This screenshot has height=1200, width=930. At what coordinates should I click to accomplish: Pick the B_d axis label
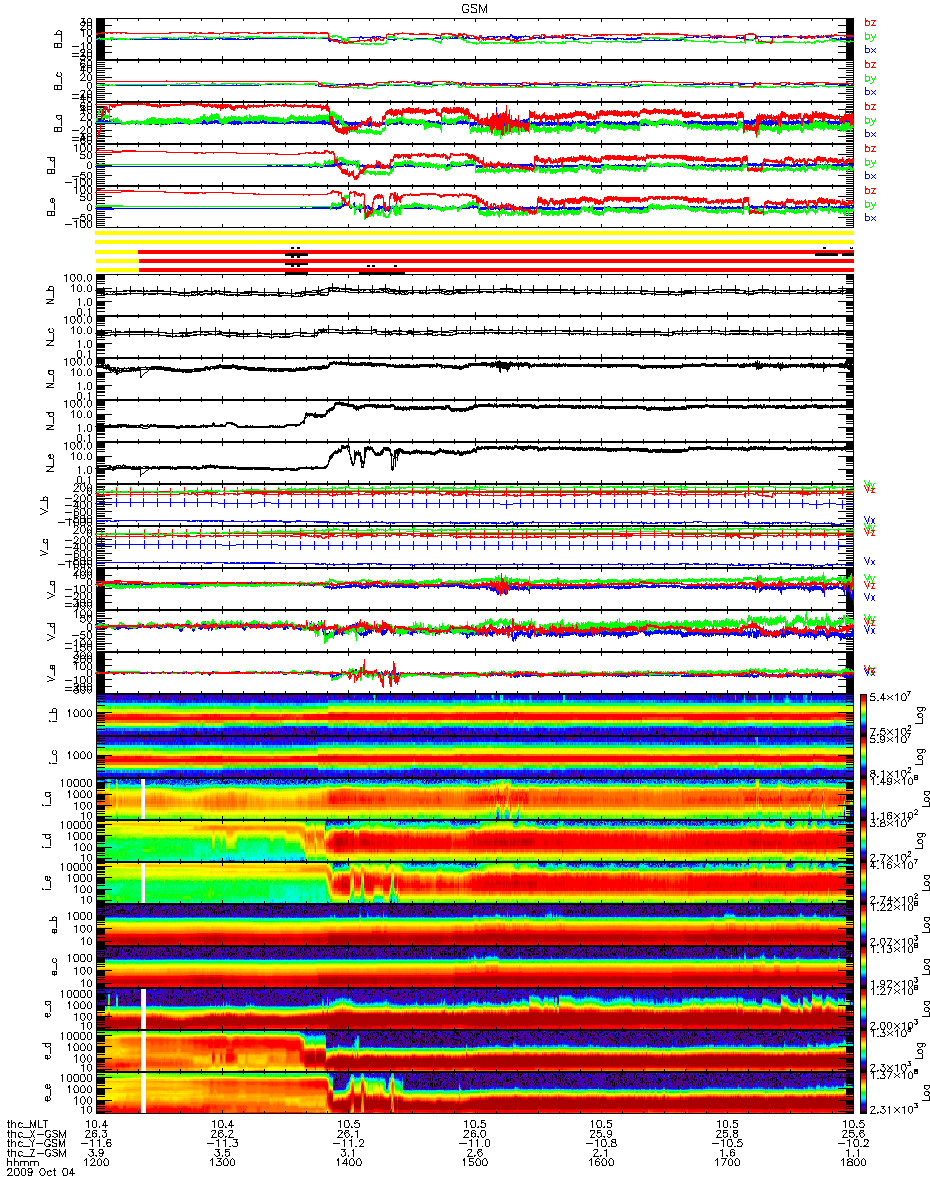[50, 166]
